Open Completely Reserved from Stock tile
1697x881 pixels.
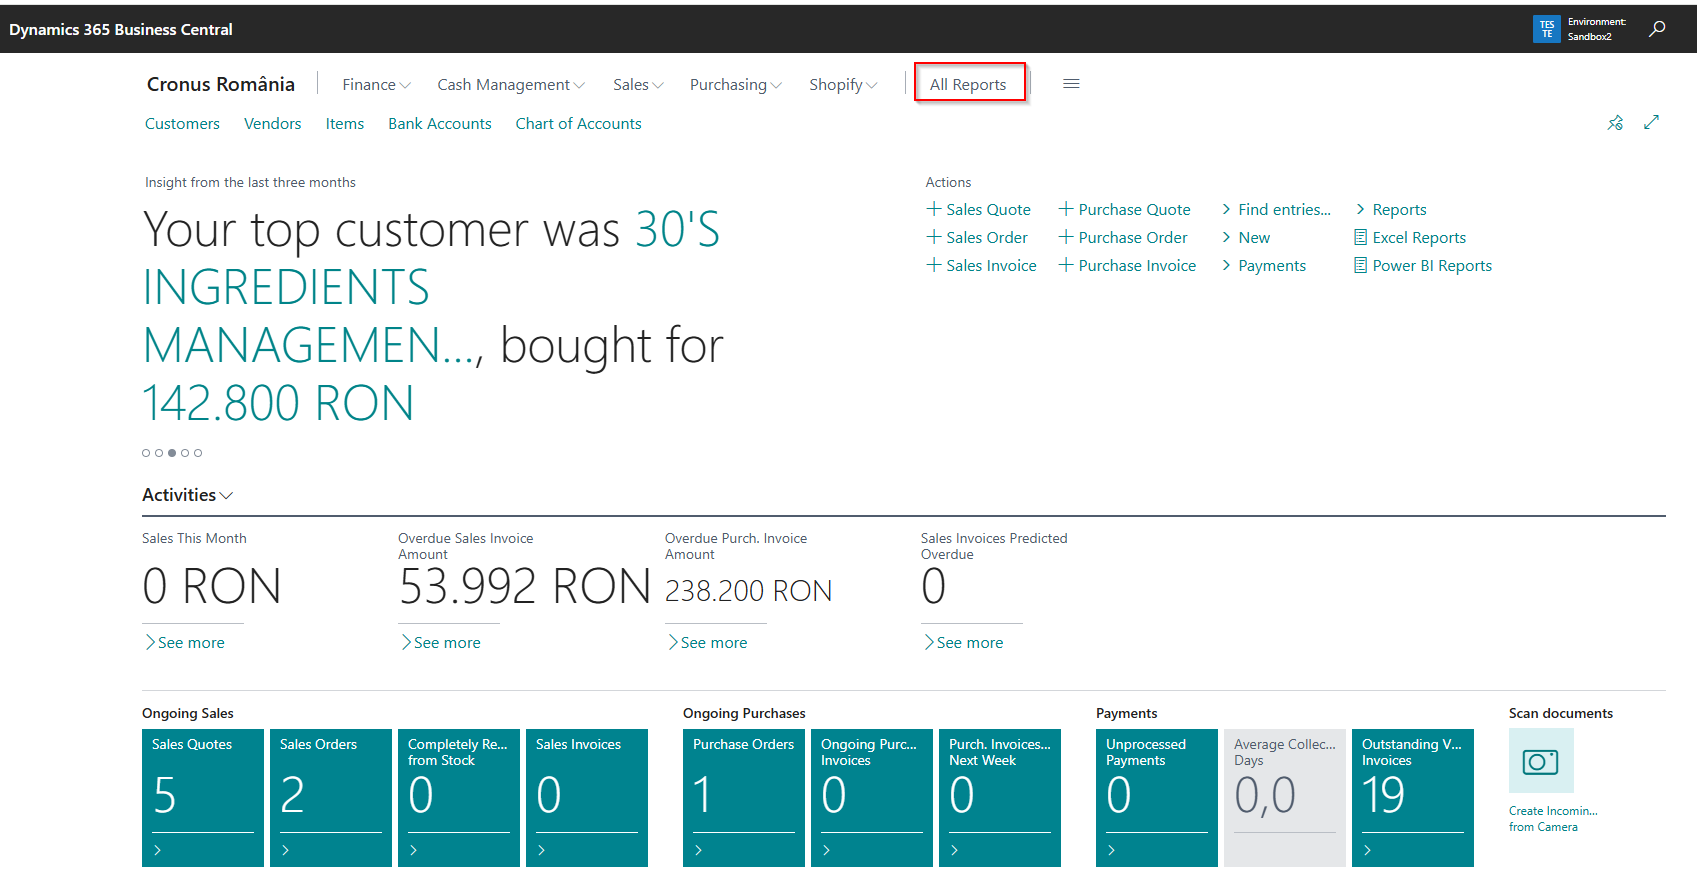point(459,798)
